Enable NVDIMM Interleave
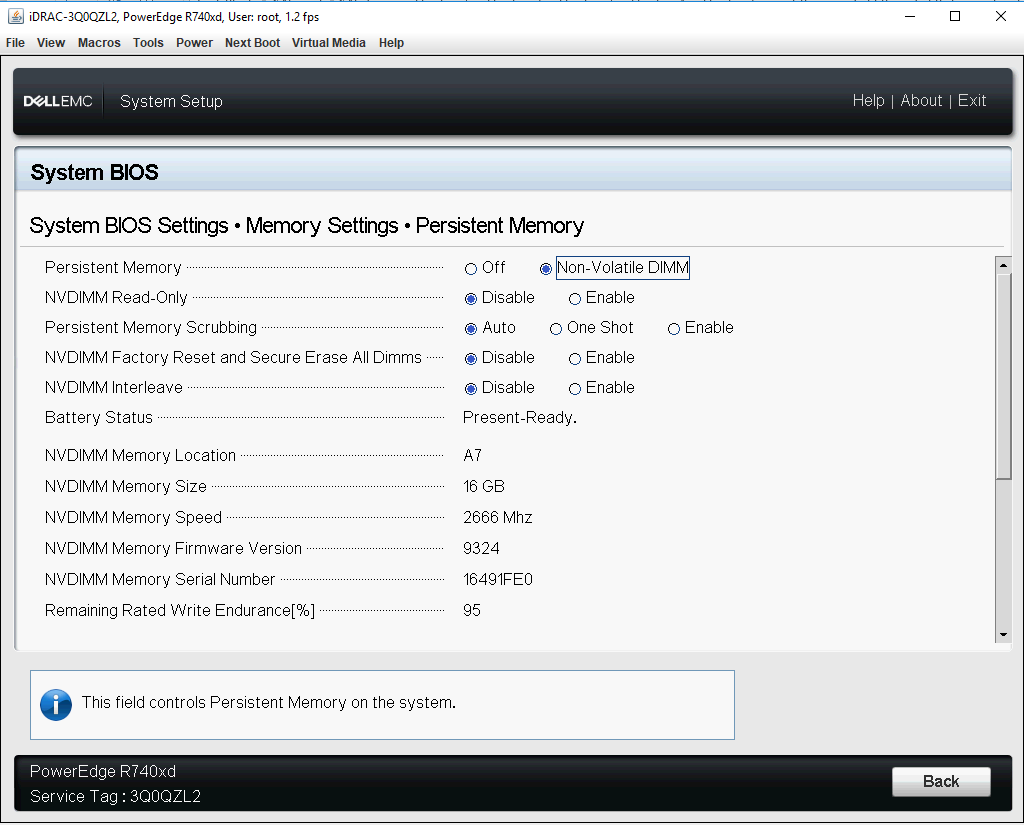The height and width of the screenshot is (825, 1024). (575, 387)
